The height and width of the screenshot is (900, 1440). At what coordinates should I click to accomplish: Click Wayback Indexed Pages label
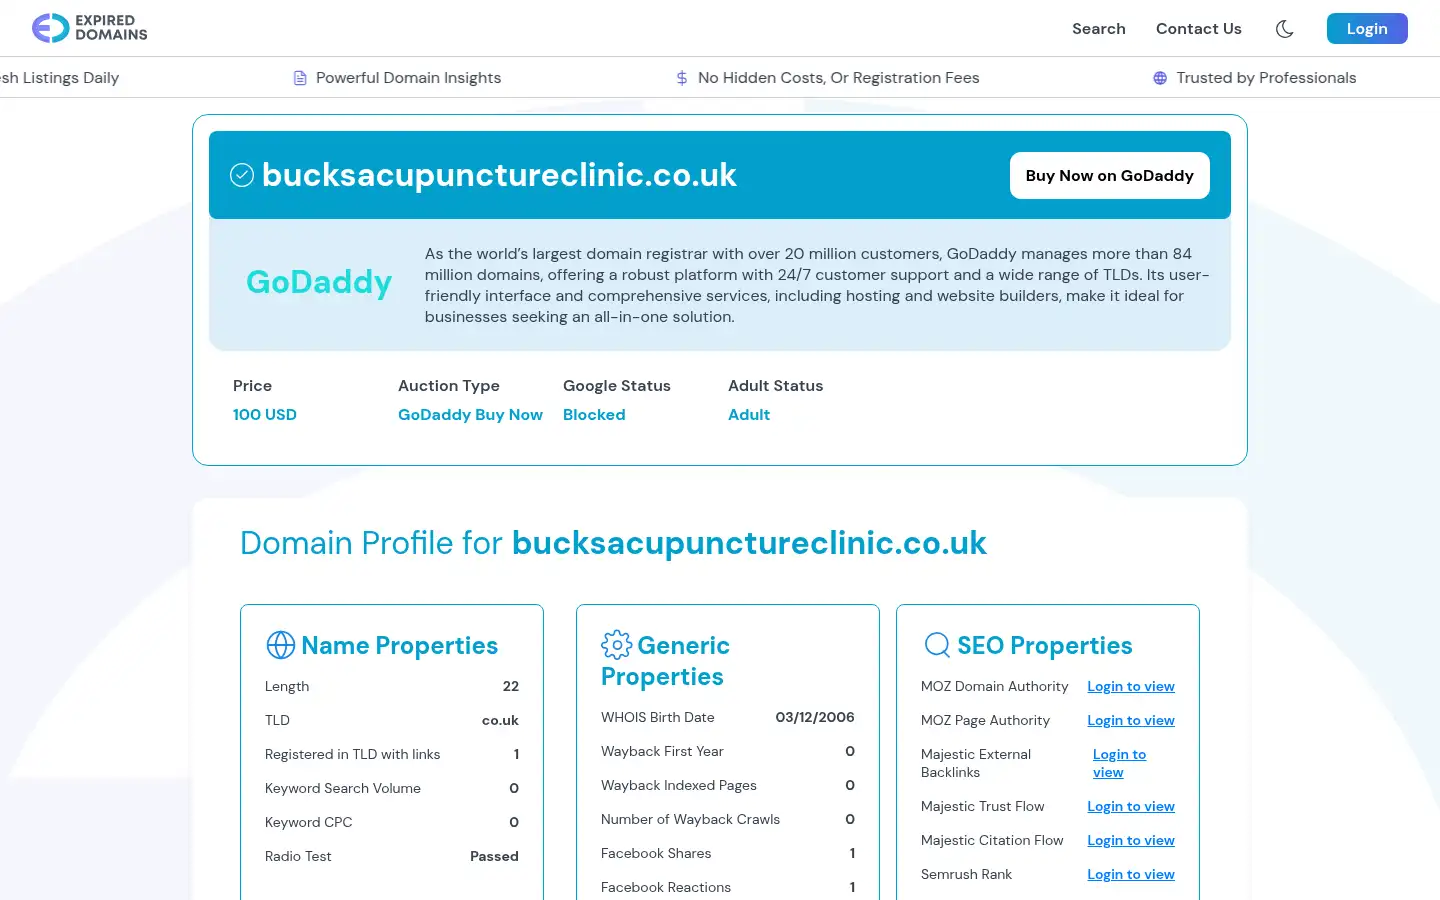(x=679, y=785)
